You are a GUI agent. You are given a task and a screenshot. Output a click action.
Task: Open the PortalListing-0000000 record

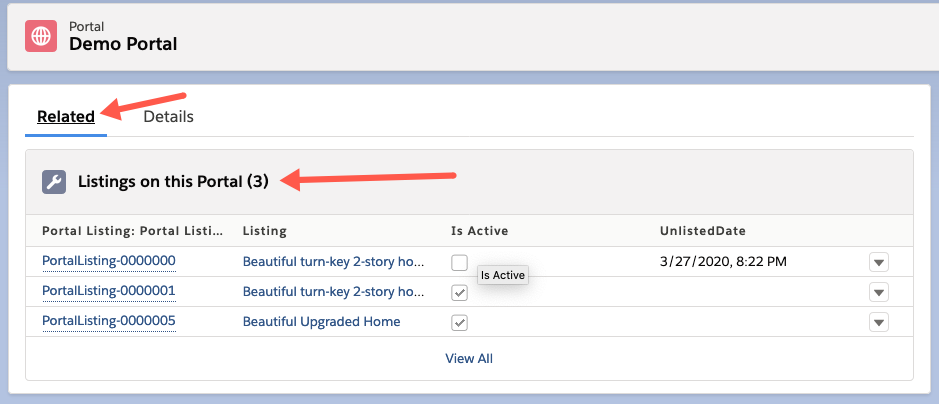[109, 261]
